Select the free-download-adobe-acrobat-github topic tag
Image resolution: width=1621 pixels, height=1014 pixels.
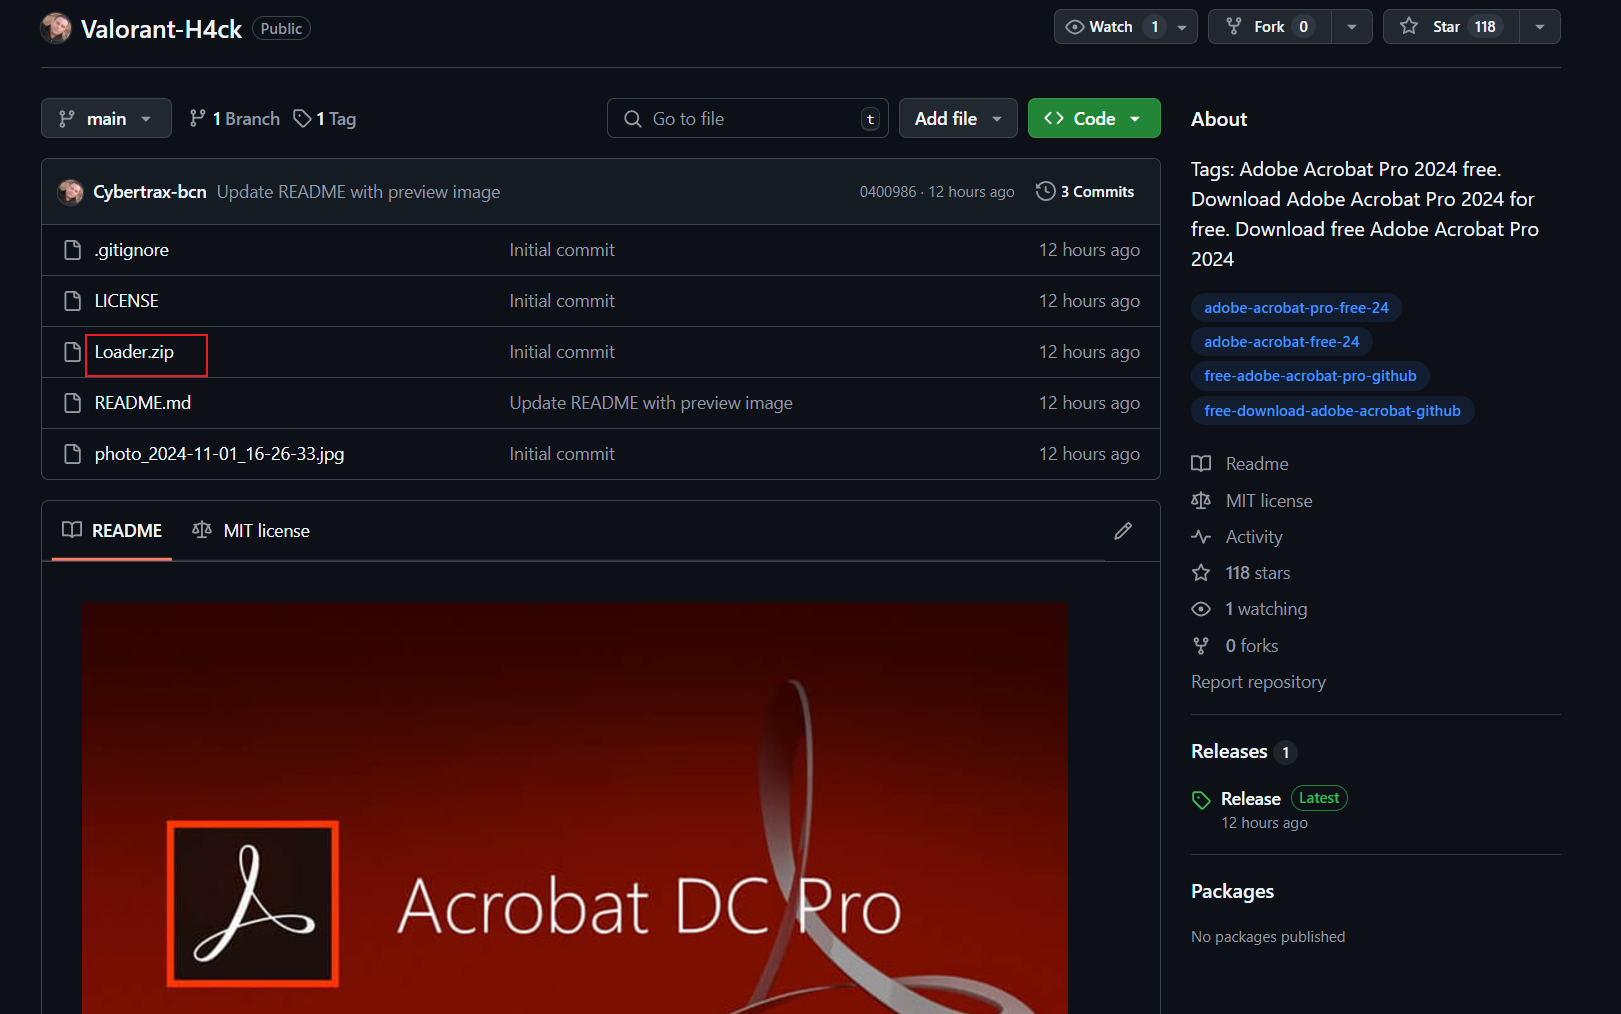(x=1332, y=411)
